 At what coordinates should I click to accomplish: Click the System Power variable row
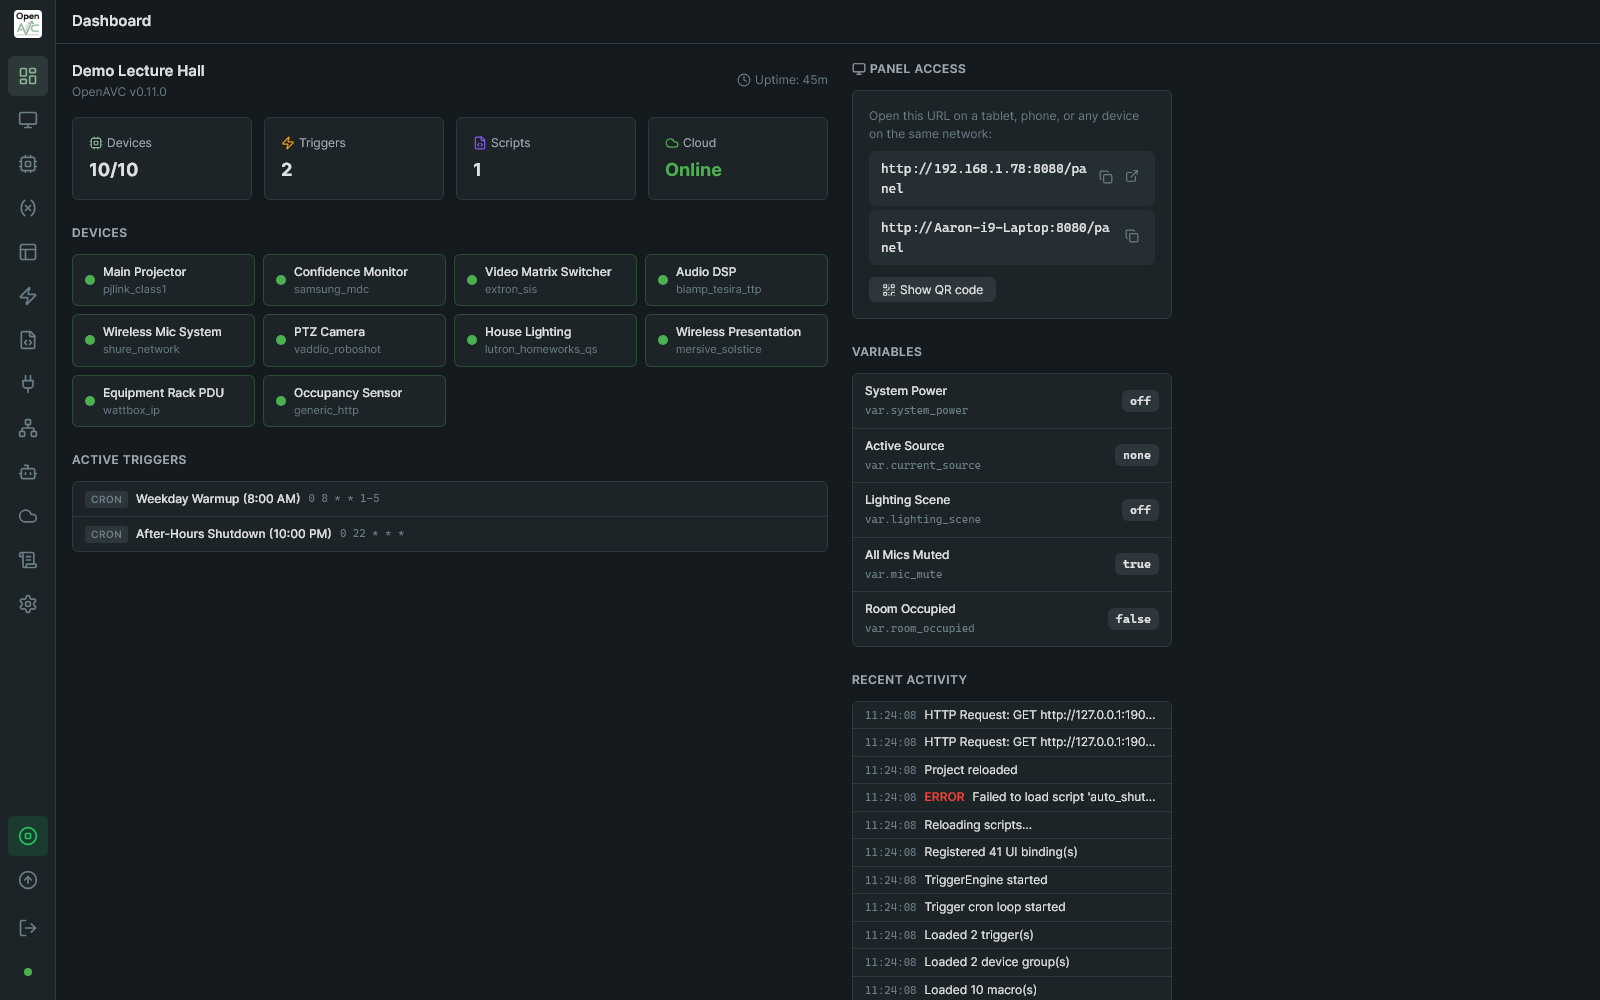coord(1011,401)
